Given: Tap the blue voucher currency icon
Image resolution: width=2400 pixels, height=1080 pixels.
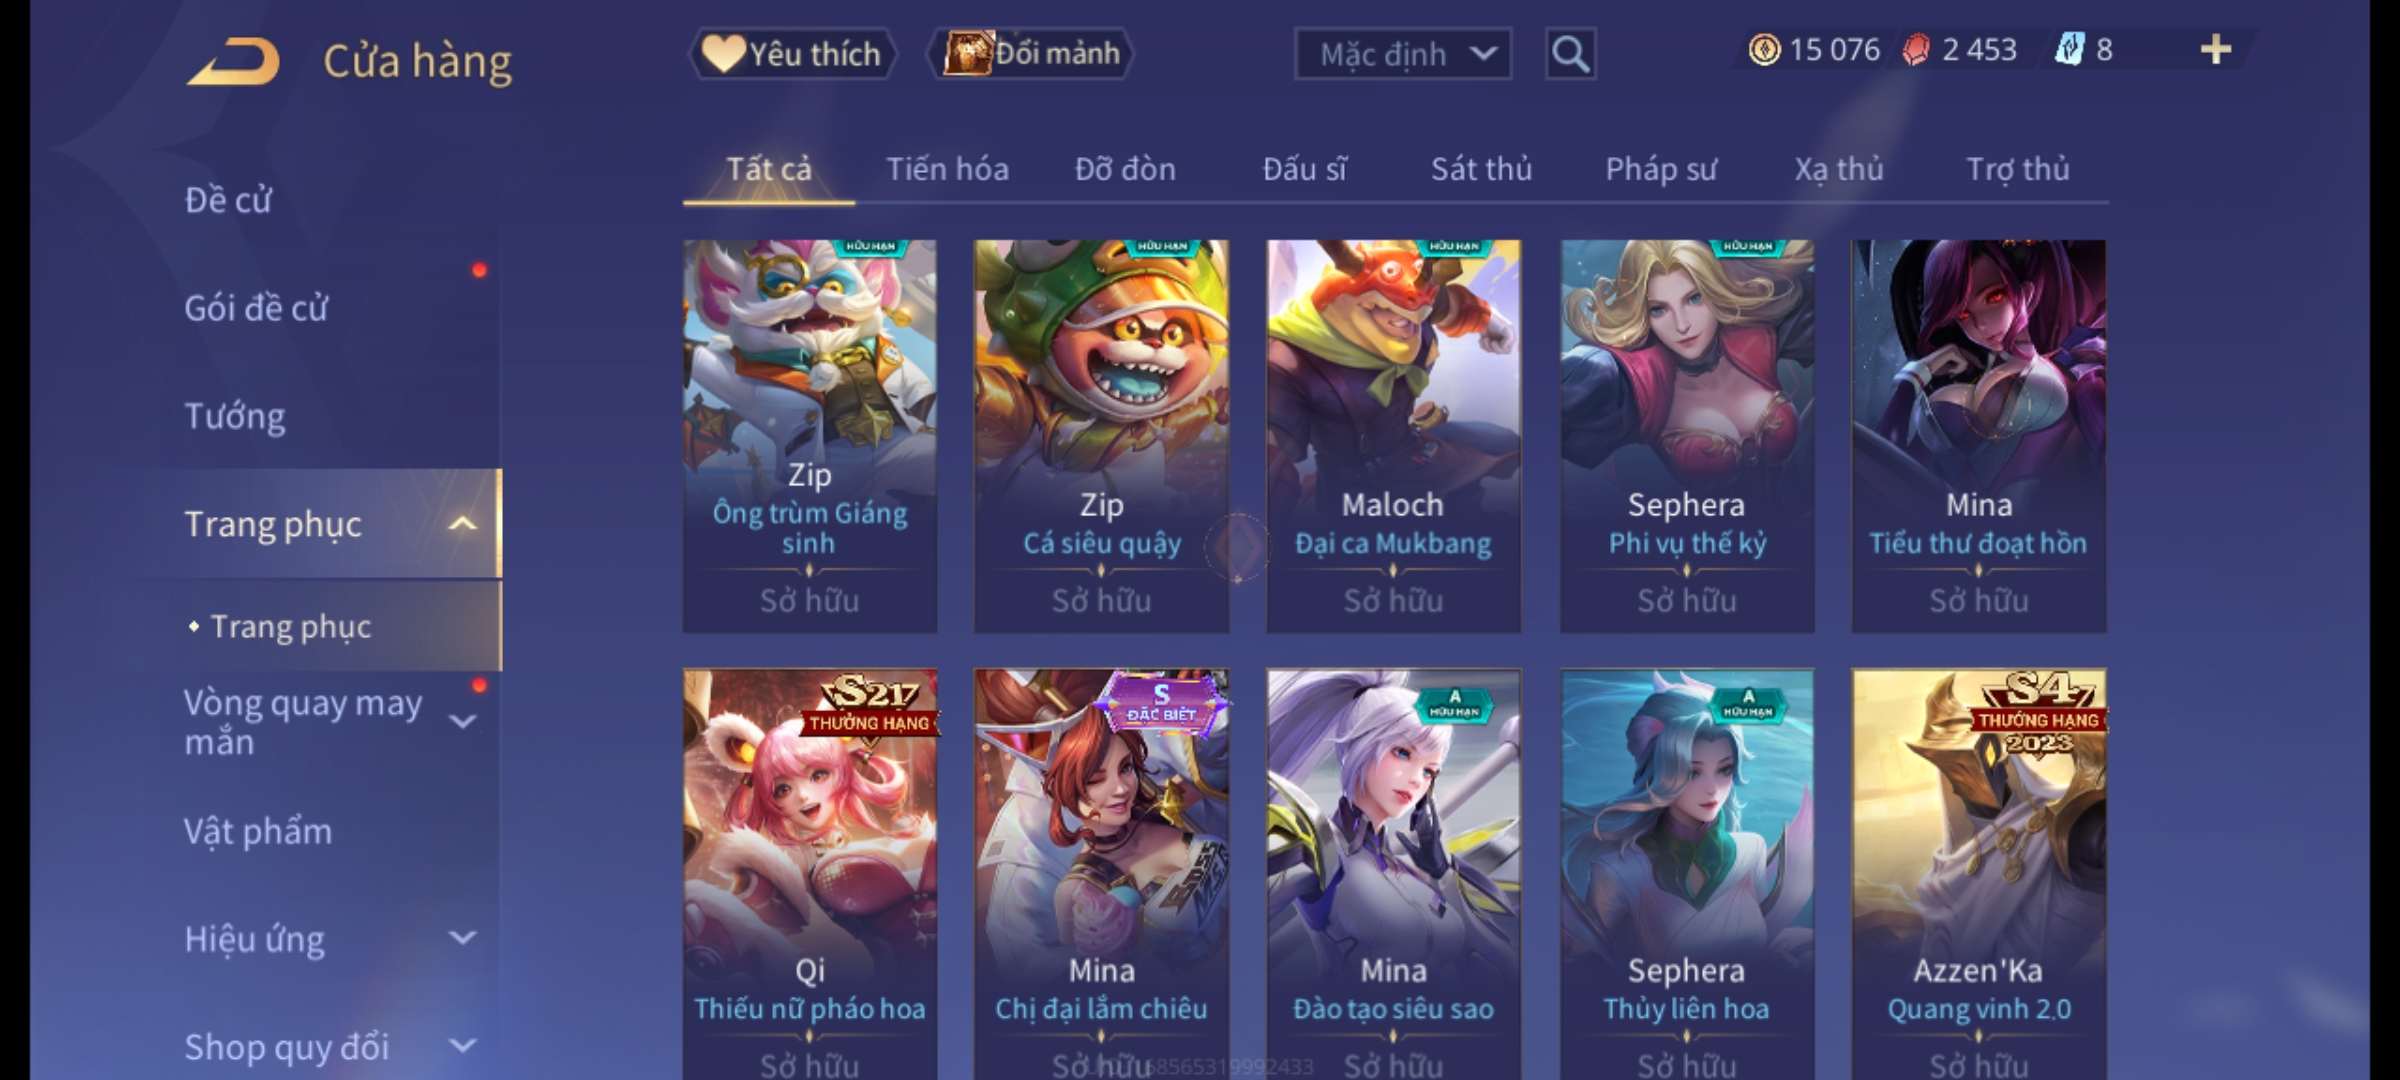Looking at the screenshot, I should [x=2069, y=50].
